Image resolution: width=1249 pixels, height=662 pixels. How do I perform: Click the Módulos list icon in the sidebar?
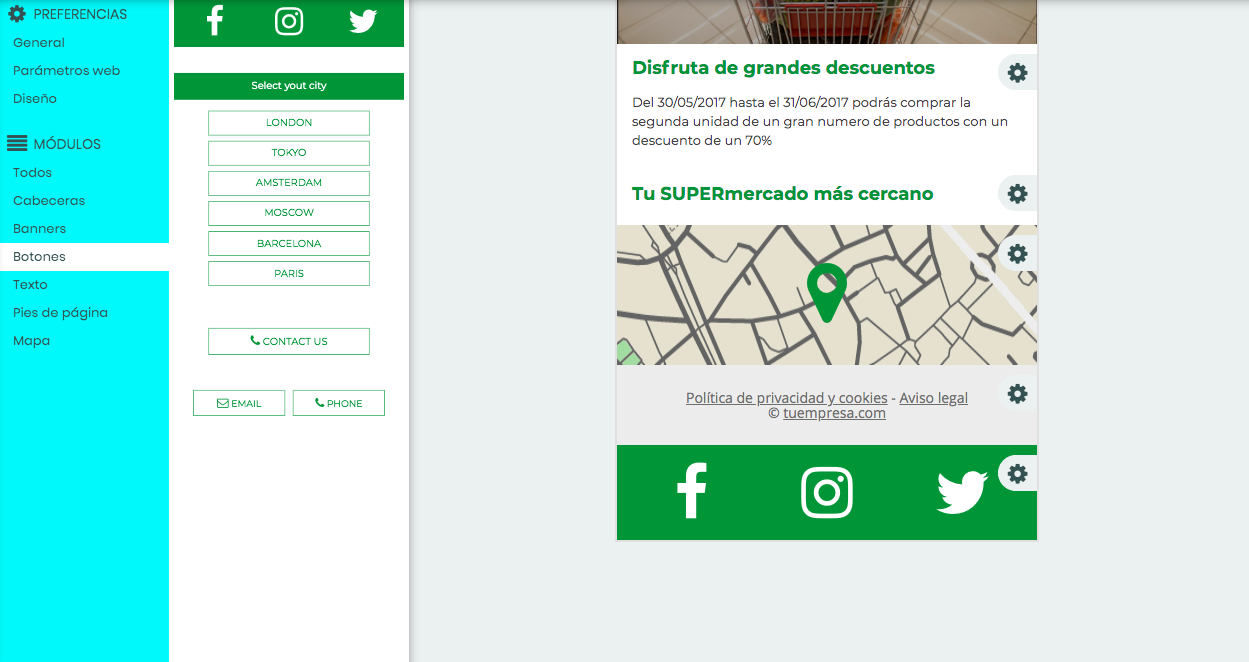click(17, 144)
